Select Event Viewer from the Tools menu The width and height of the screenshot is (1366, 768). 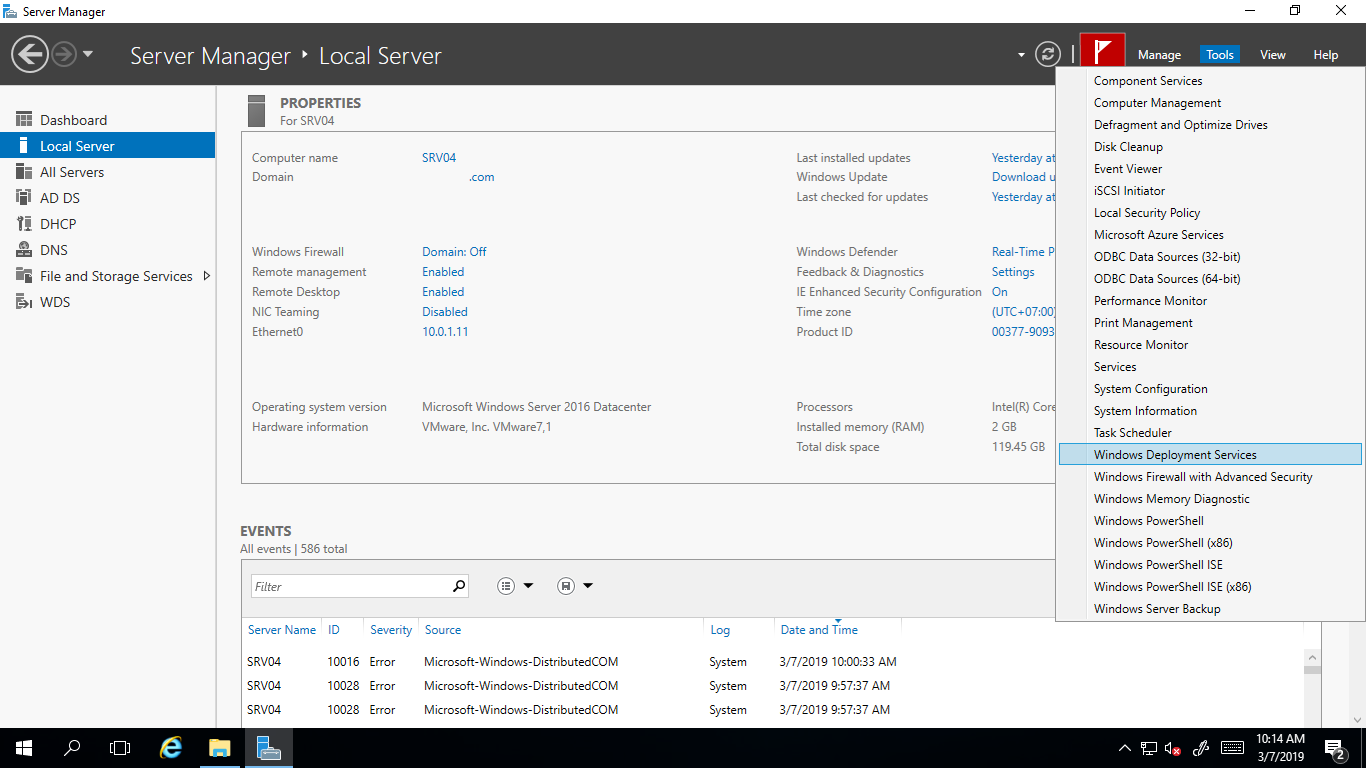pyautogui.click(x=1129, y=168)
